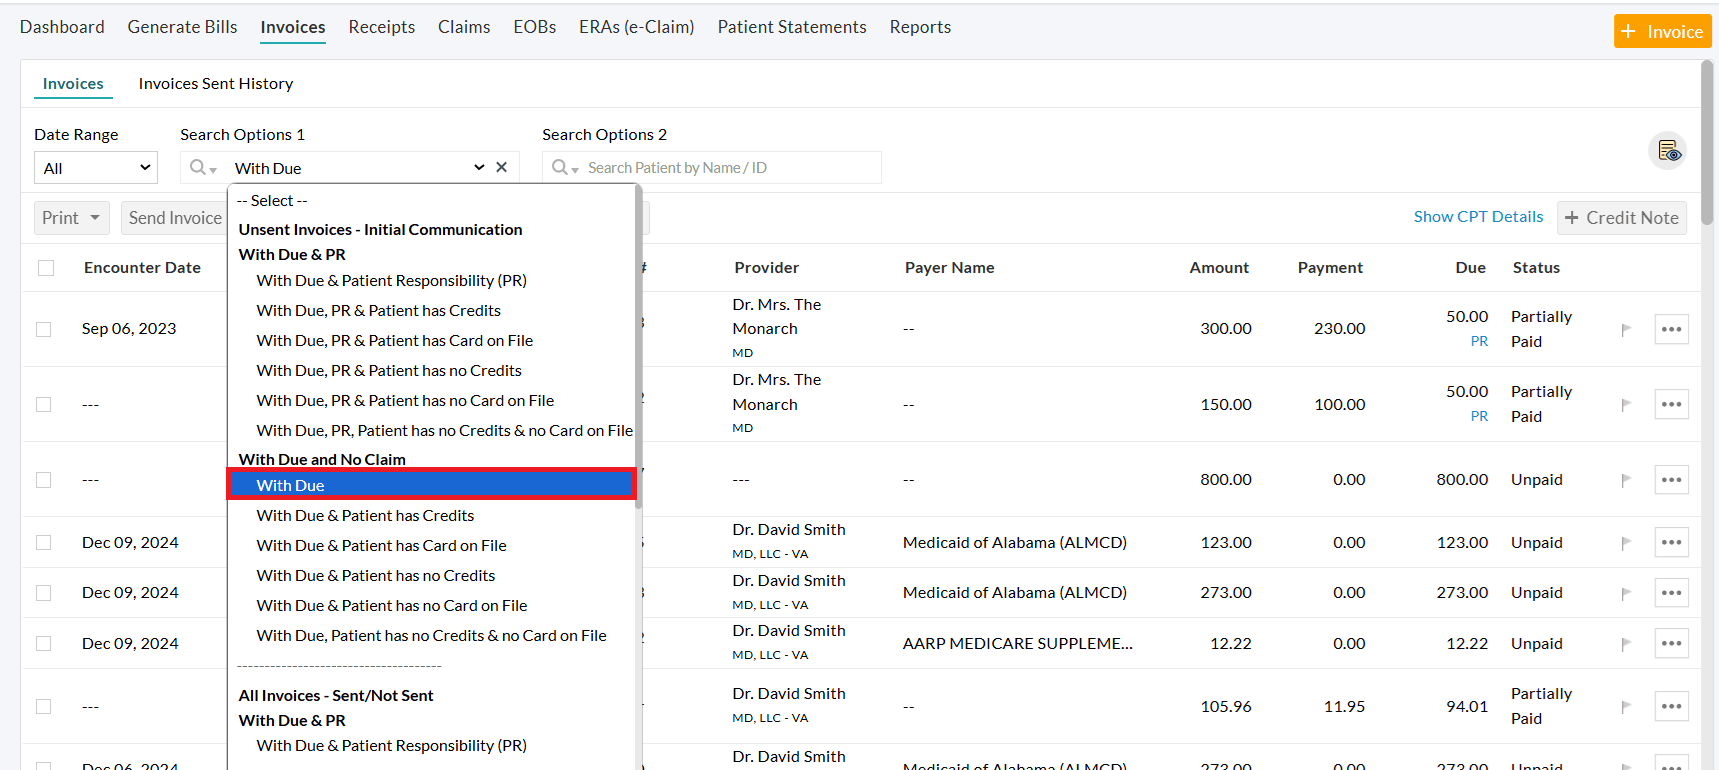Check the Sep 06, 2023 invoice row
The width and height of the screenshot is (1719, 770).
coord(44,329)
